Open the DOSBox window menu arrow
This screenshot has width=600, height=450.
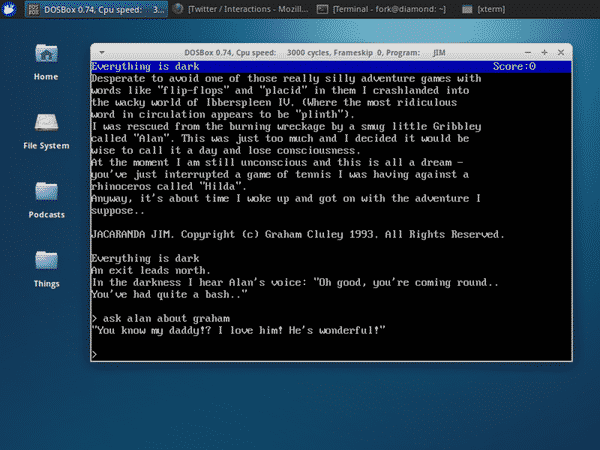(x=102, y=52)
